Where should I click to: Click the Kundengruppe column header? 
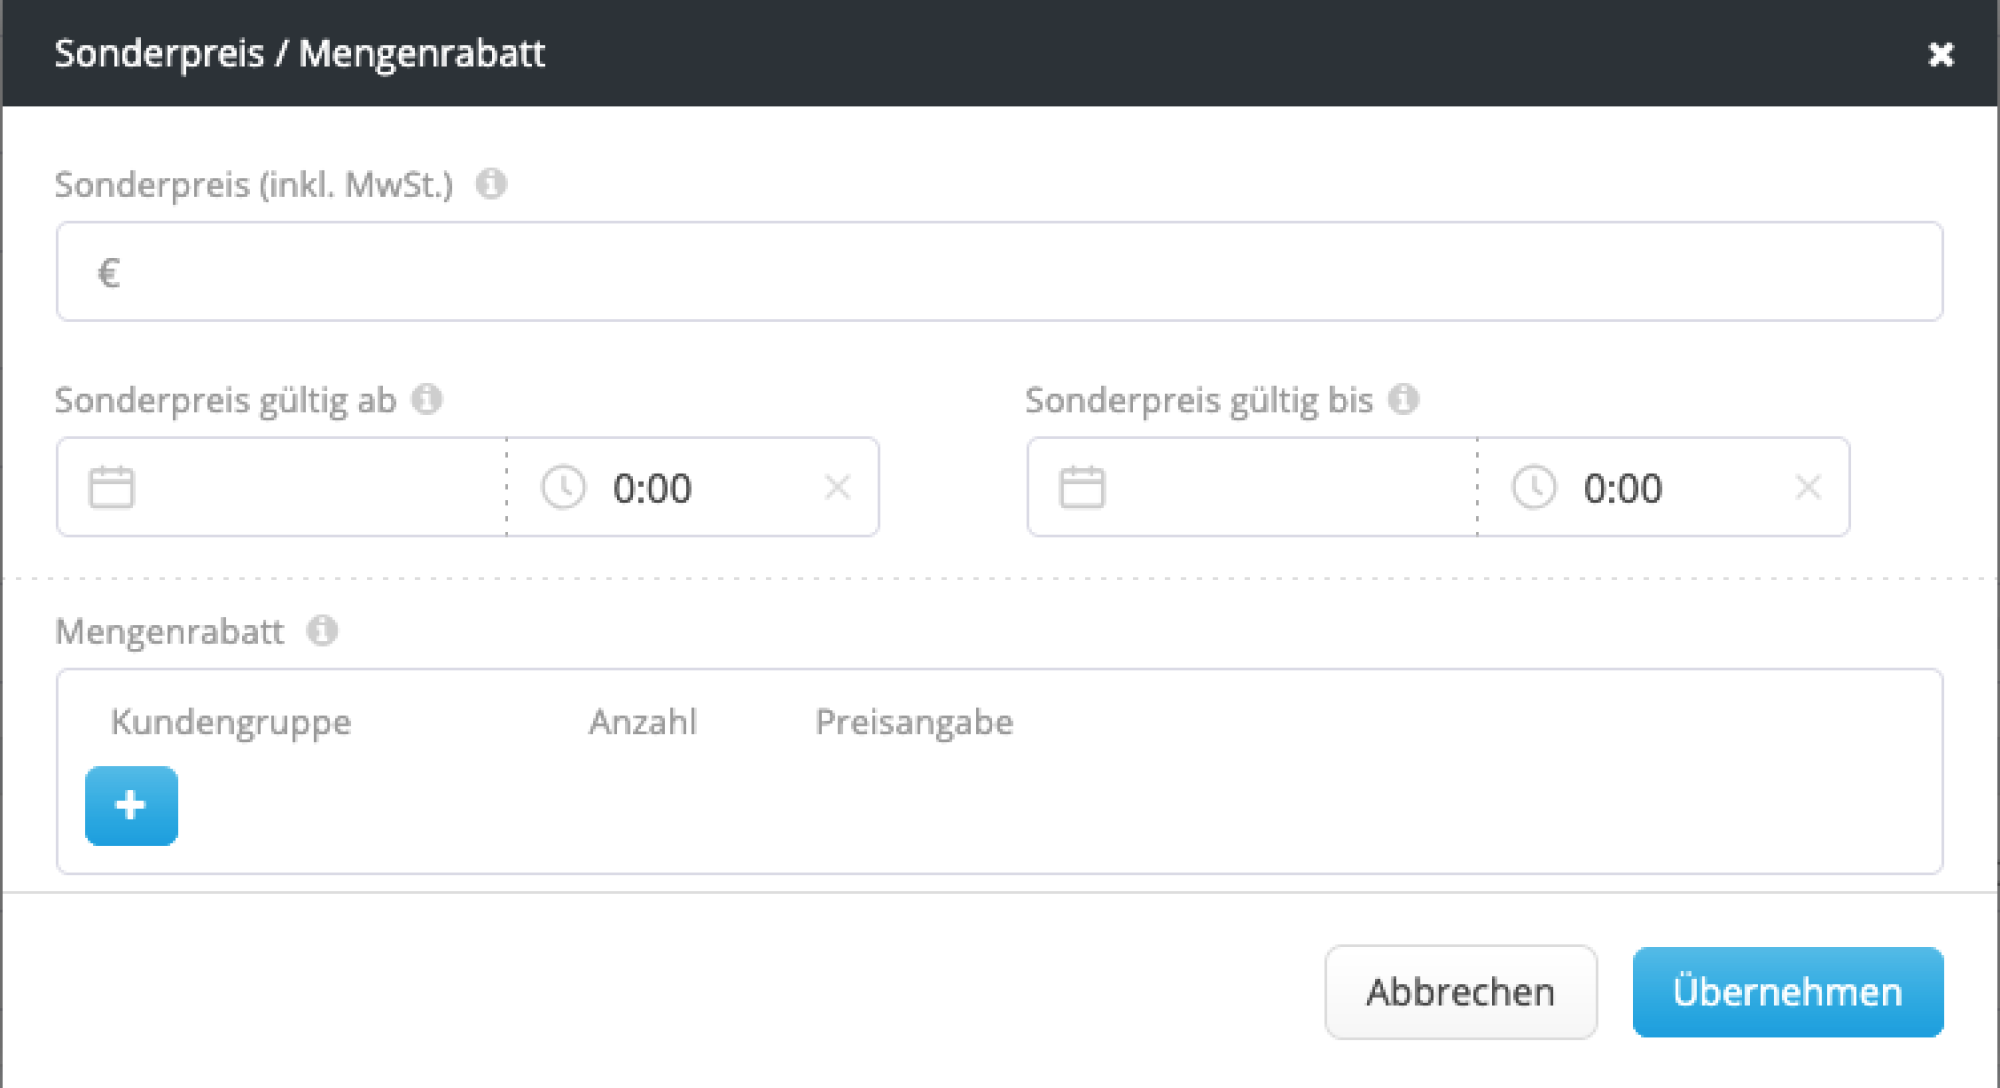click(230, 722)
